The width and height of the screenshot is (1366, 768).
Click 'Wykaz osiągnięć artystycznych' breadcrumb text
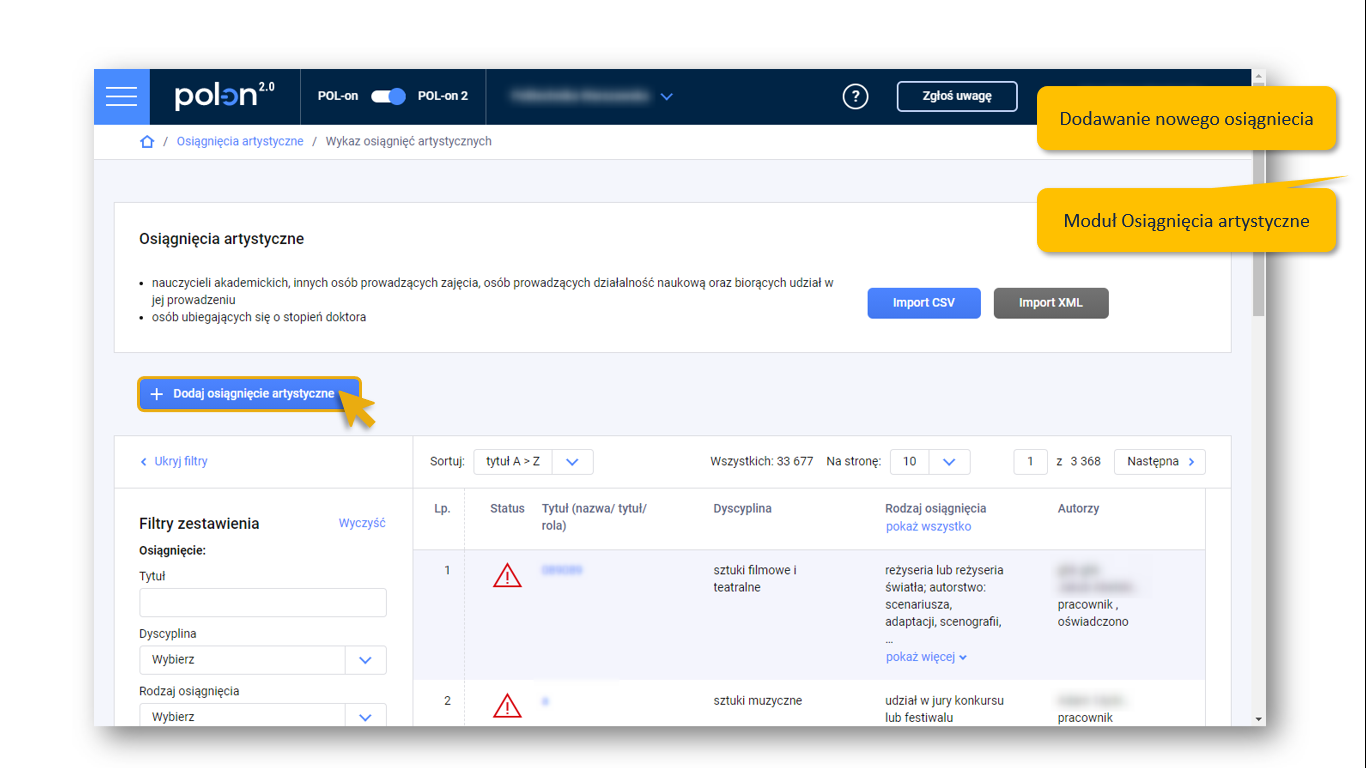[x=409, y=141]
